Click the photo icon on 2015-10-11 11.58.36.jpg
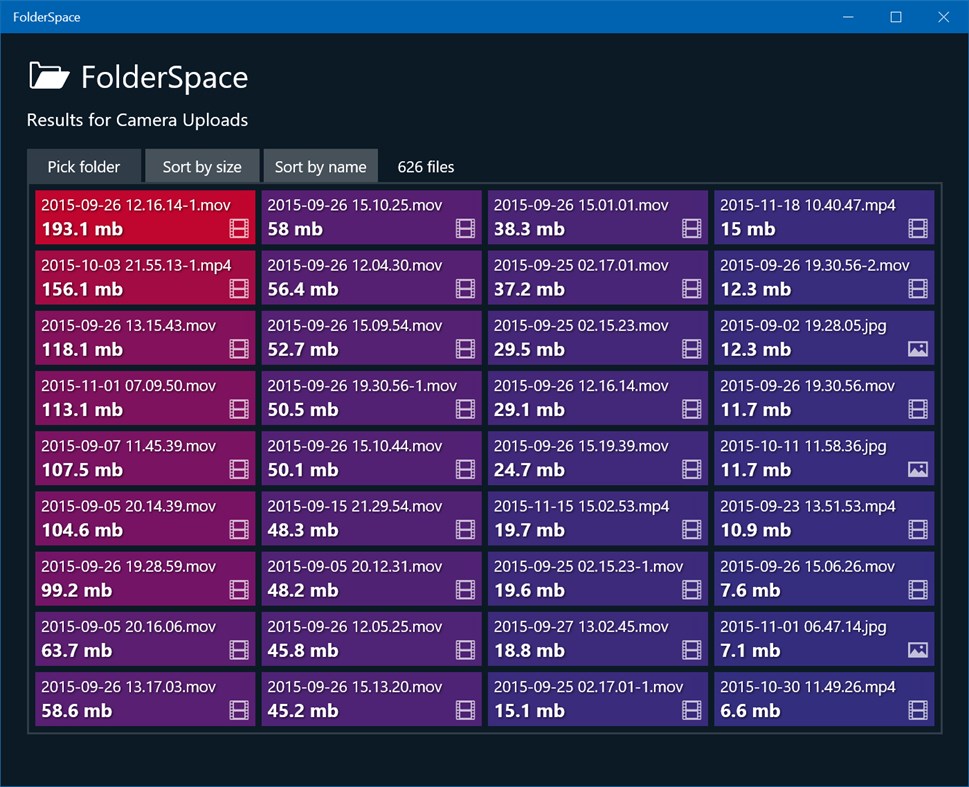The height and width of the screenshot is (787, 969). point(918,469)
